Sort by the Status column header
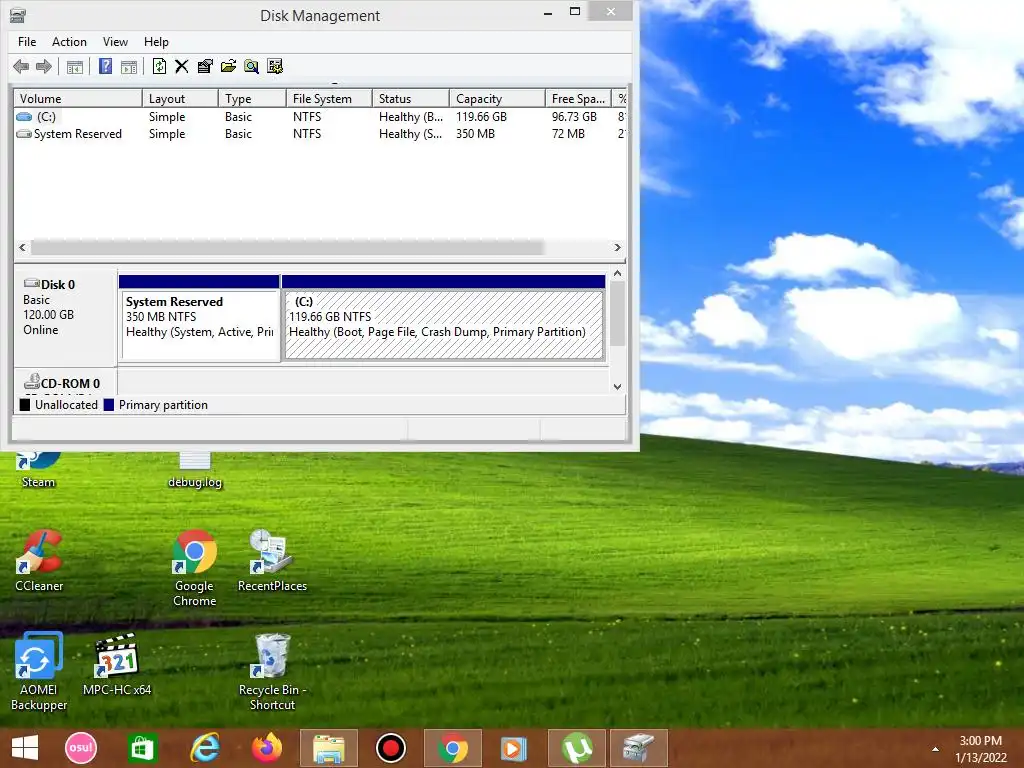 411,99
